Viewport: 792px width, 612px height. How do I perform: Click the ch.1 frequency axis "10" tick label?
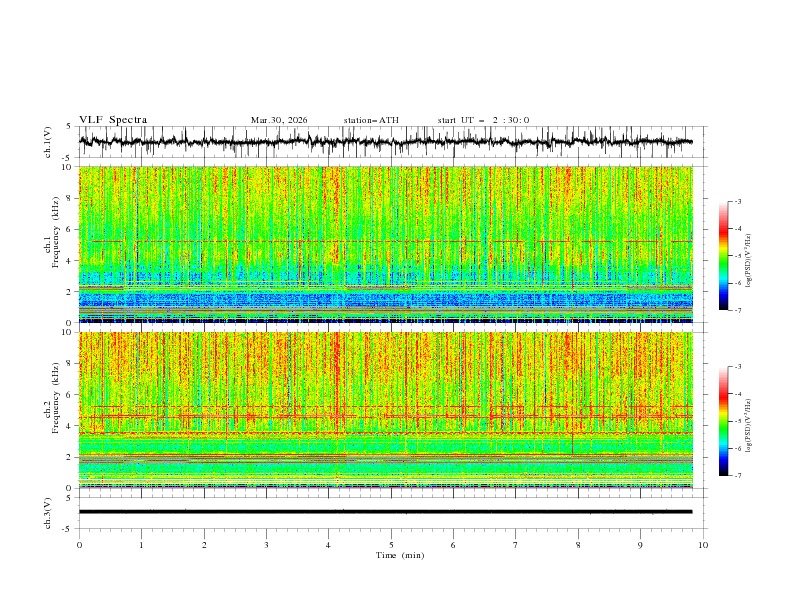point(66,167)
